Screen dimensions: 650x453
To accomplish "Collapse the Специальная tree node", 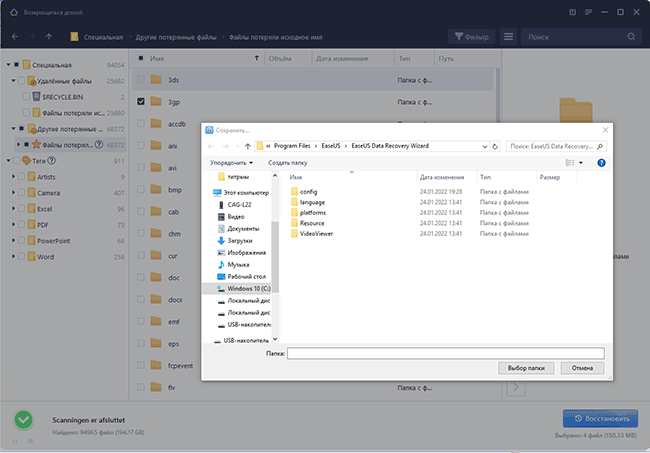I will click(8, 65).
